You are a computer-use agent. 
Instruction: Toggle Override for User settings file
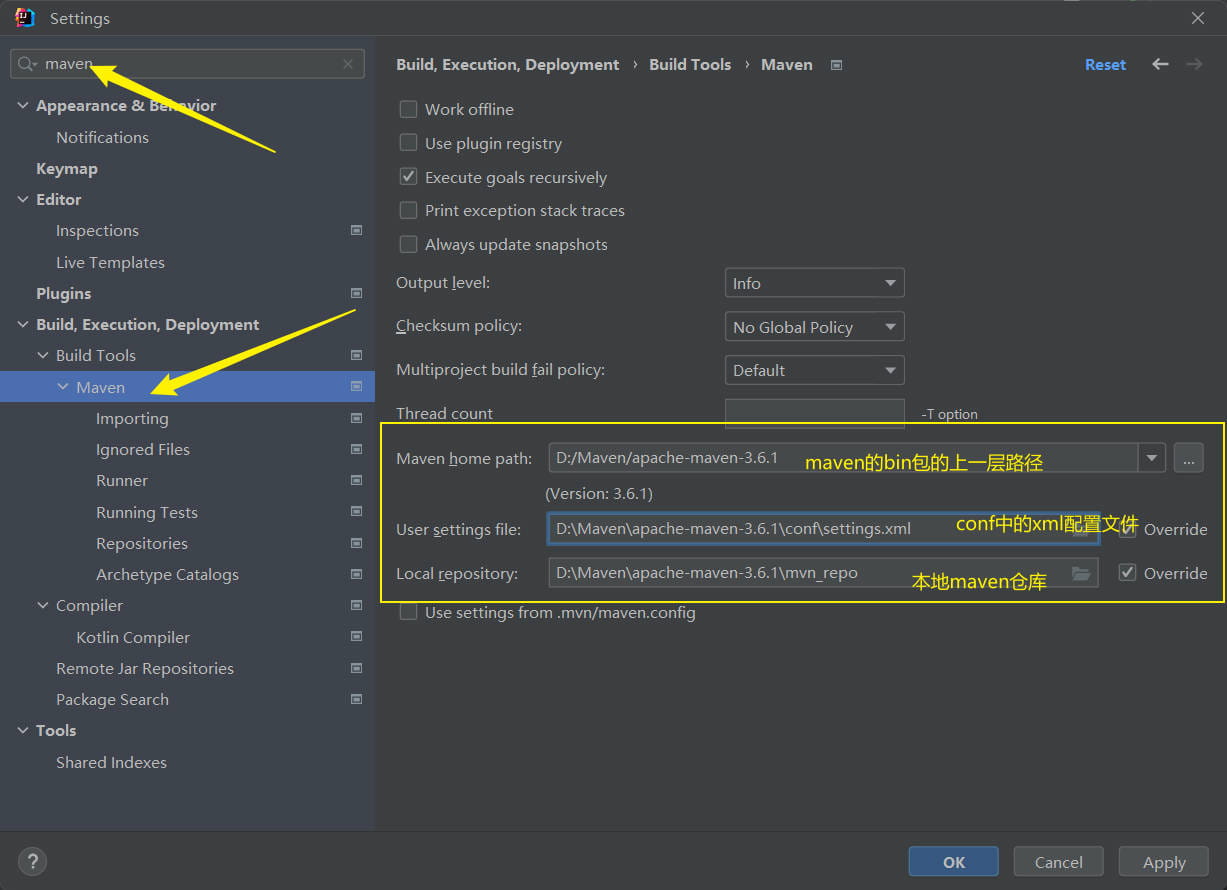(x=1127, y=529)
